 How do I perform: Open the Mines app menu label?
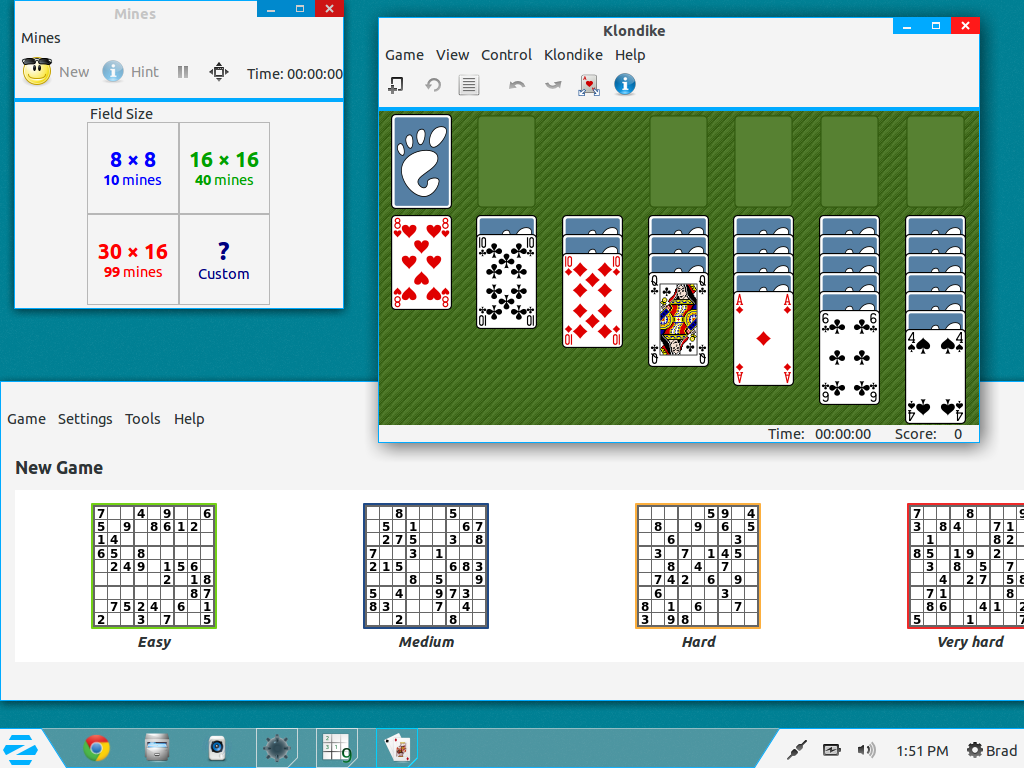pos(40,38)
